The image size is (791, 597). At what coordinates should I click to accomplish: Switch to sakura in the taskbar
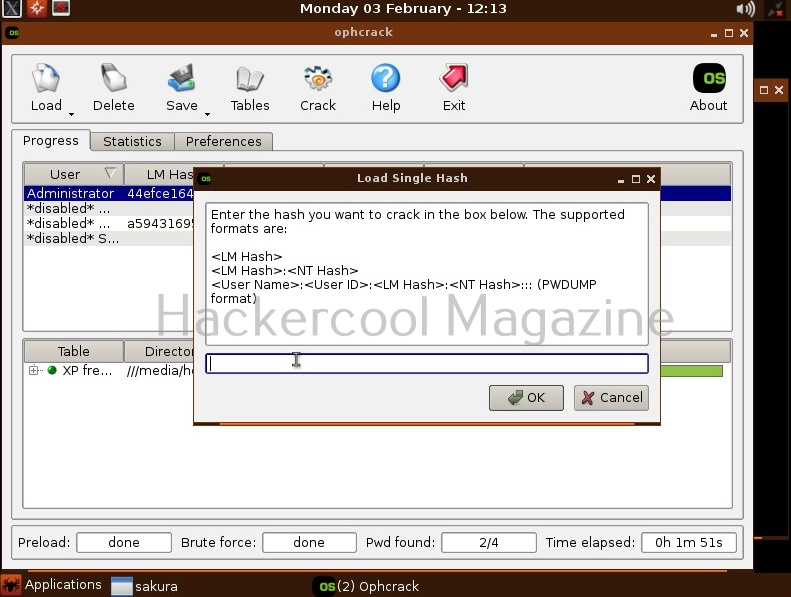pyautogui.click(x=145, y=586)
